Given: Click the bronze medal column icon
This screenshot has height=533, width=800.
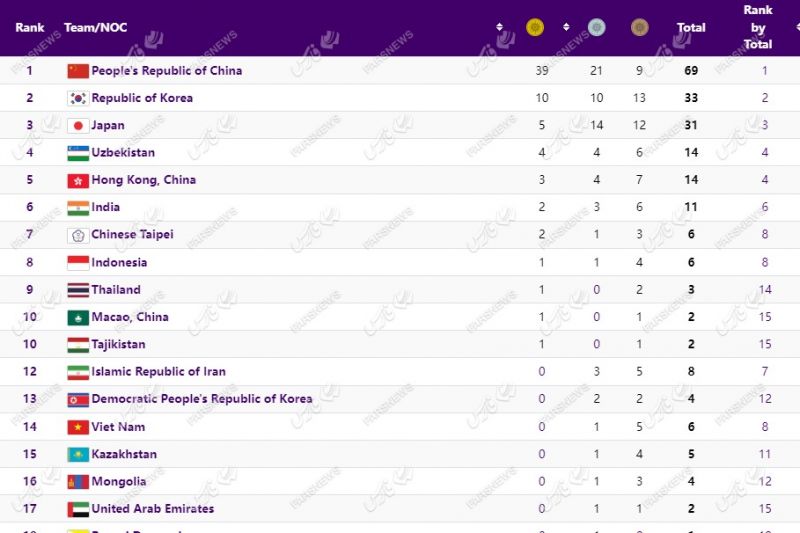Looking at the screenshot, I should click(639, 28).
